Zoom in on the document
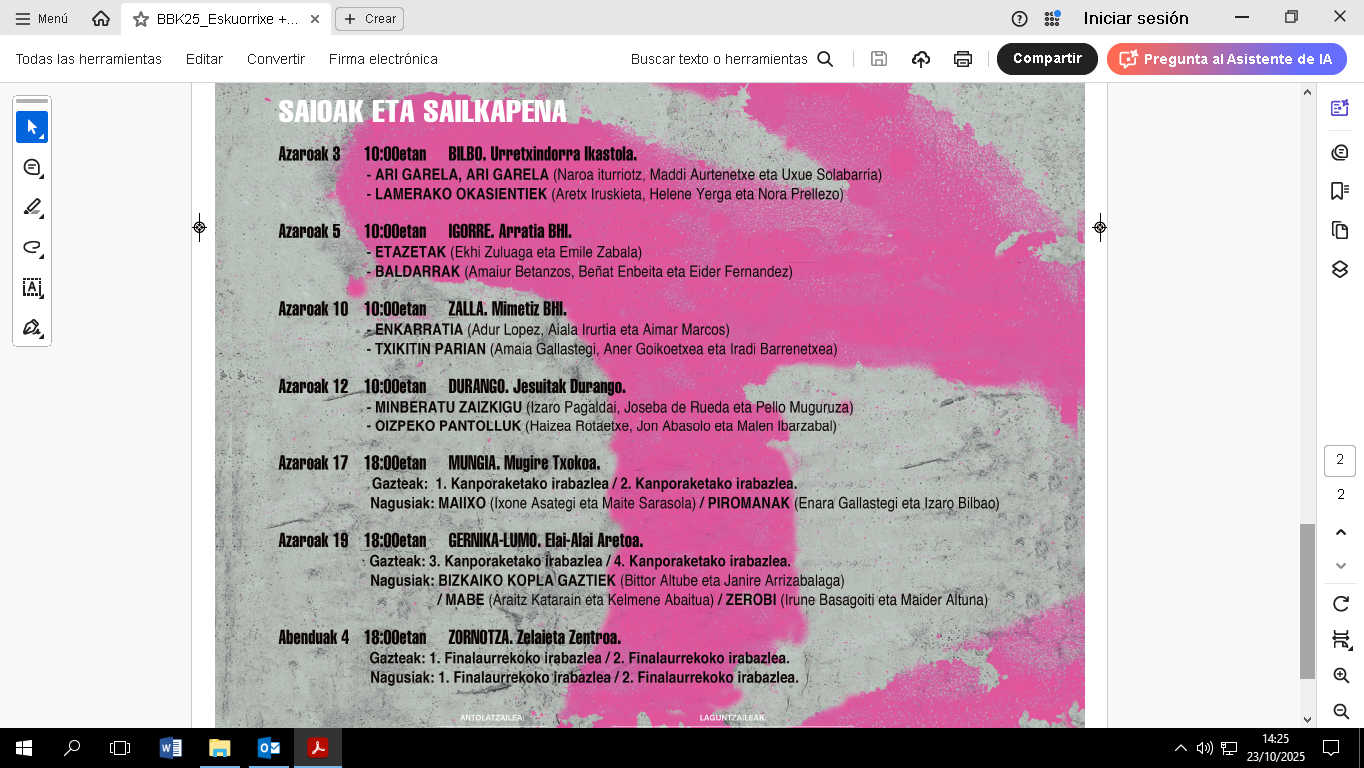The image size is (1364, 768). (x=1340, y=676)
